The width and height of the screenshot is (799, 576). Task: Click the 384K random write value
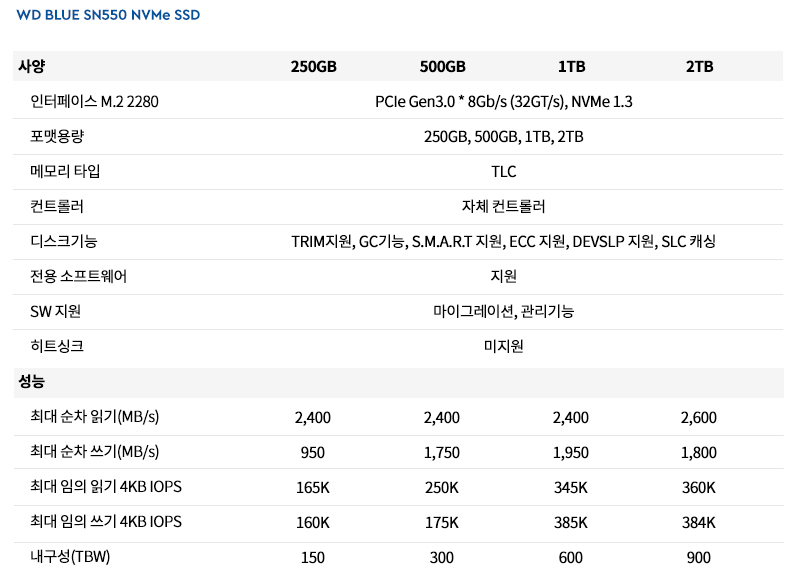point(699,523)
